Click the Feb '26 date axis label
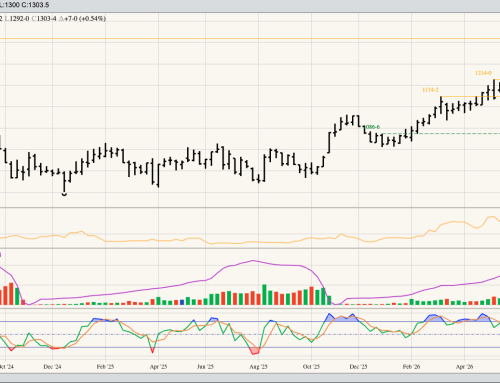 (411, 367)
